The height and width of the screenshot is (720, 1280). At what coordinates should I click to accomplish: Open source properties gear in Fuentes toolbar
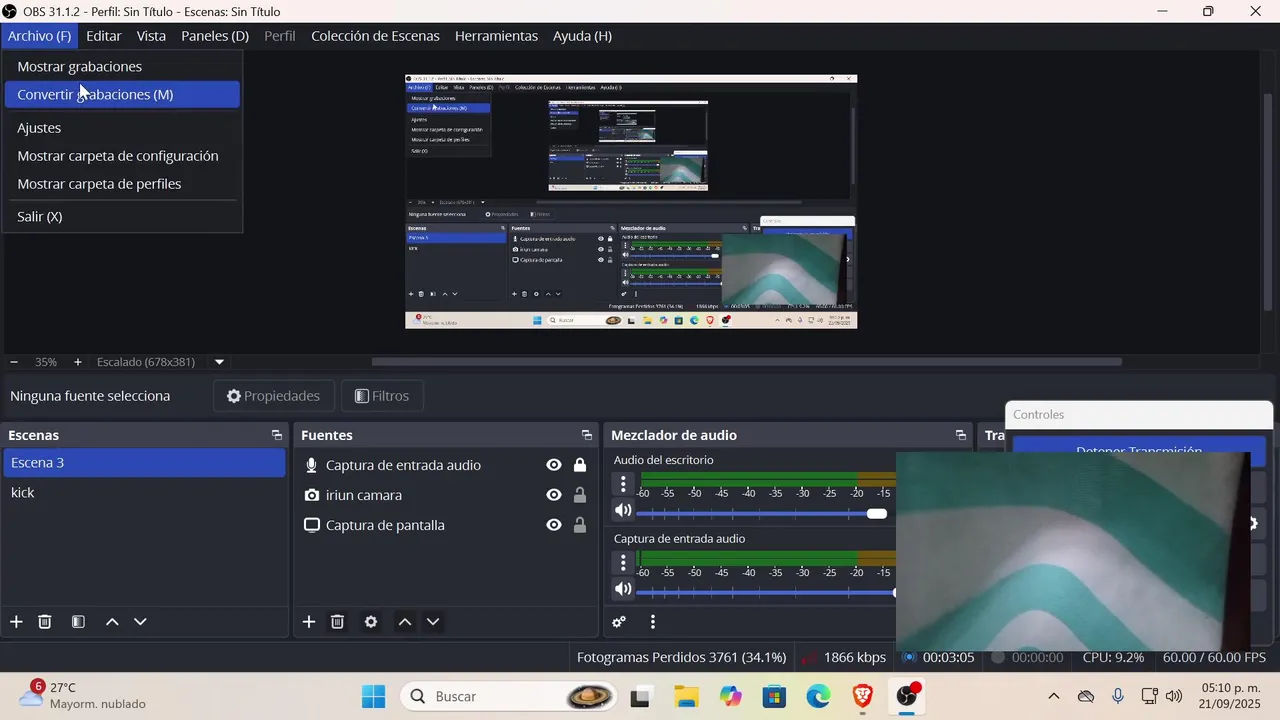371,622
